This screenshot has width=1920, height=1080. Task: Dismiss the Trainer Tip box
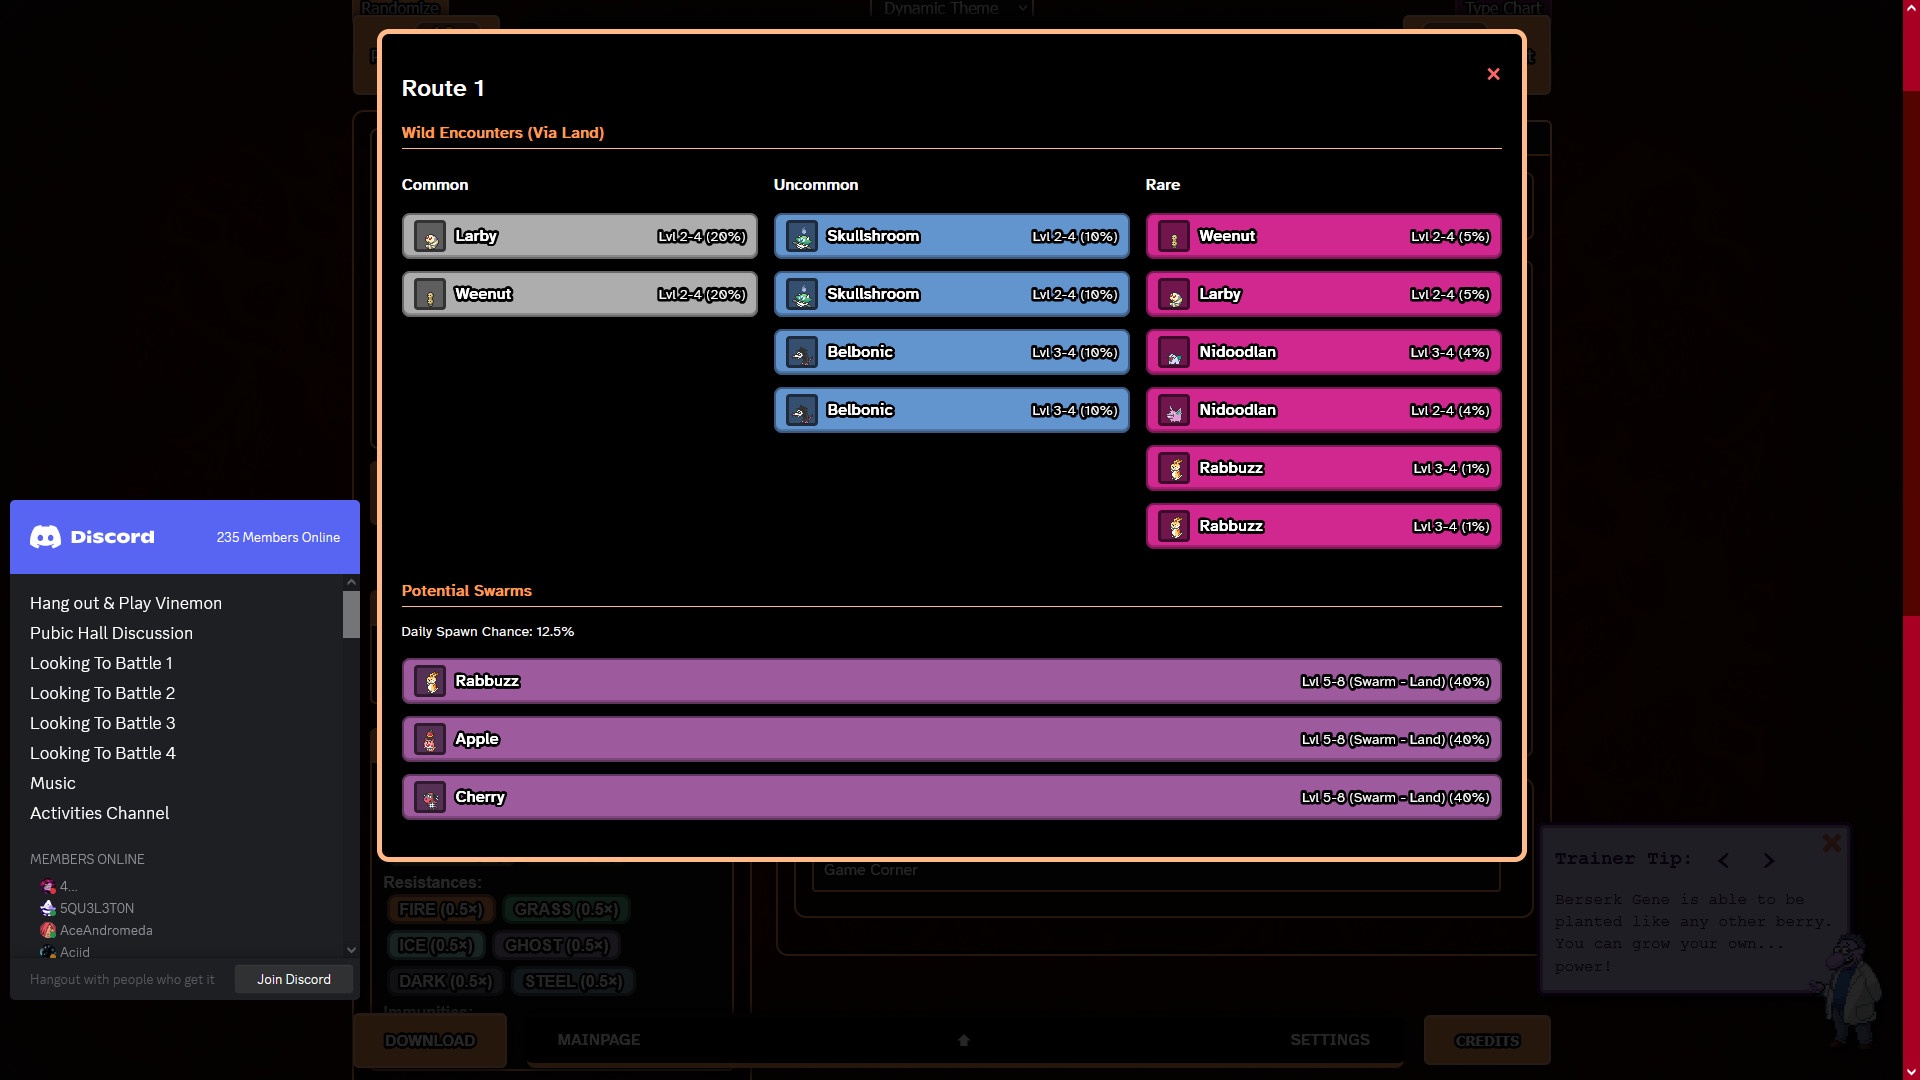pyautogui.click(x=1831, y=843)
